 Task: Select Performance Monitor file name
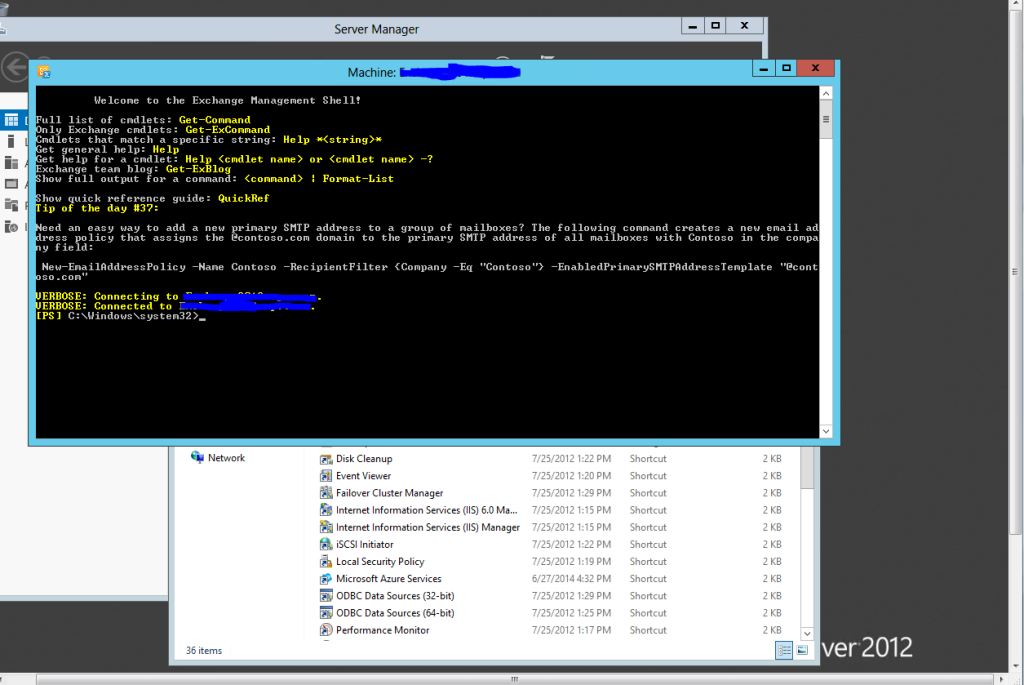pyautogui.click(x=383, y=630)
